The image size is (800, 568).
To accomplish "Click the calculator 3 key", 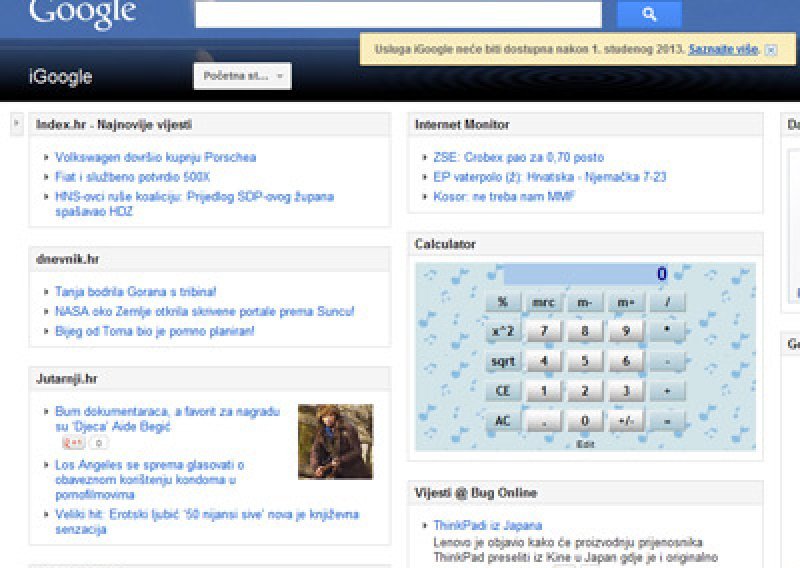I will click(x=626, y=391).
